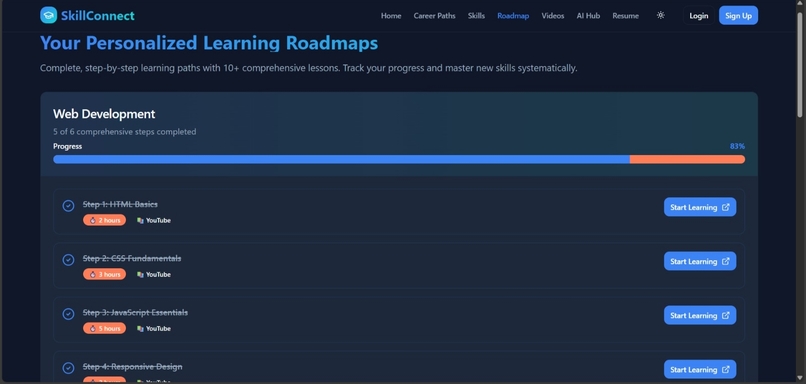This screenshot has height=384, width=806.
Task: Start Learning for Step 3: JavaScript Essentials
Action: pos(700,315)
